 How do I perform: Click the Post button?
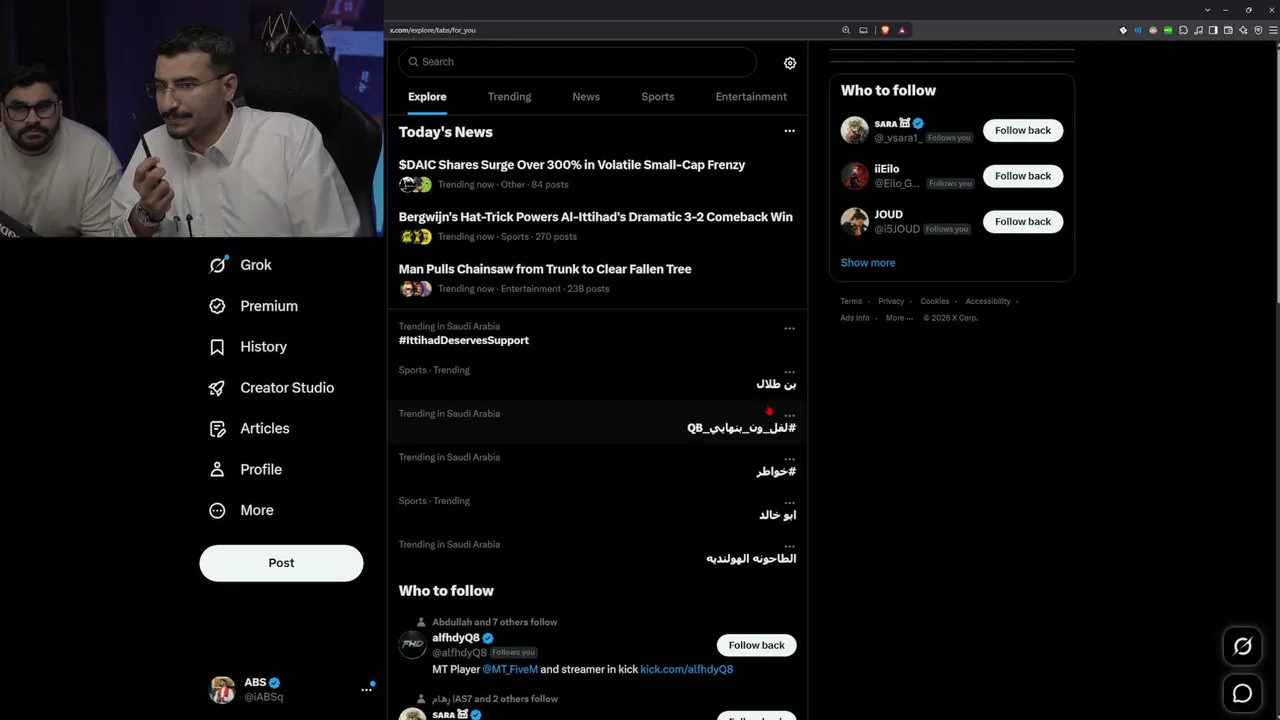click(x=281, y=563)
